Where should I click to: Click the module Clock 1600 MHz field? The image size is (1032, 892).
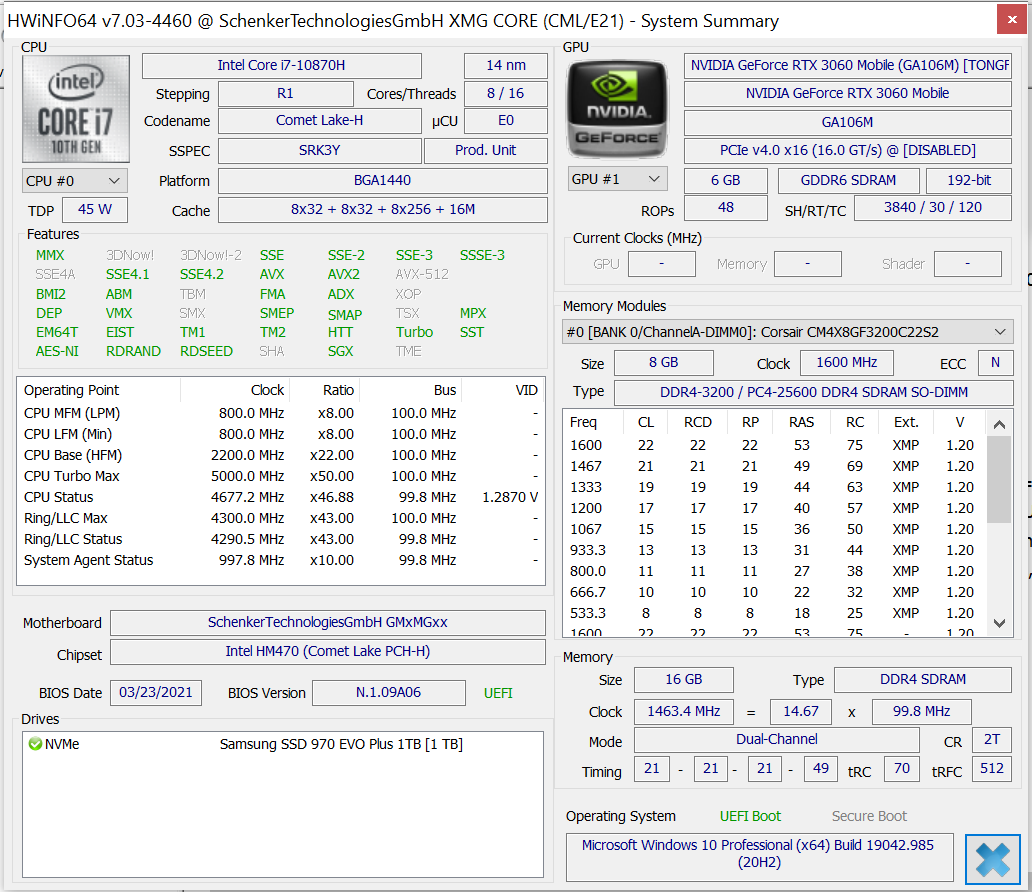pyautogui.click(x=847, y=363)
